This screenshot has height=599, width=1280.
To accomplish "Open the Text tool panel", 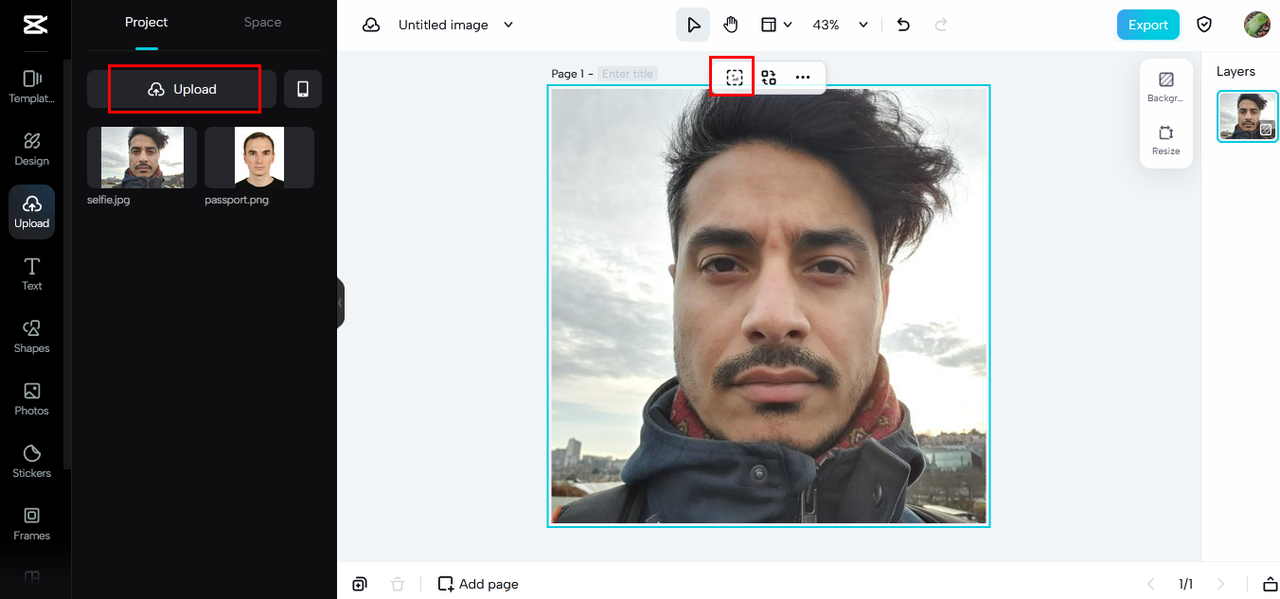I will [x=32, y=274].
